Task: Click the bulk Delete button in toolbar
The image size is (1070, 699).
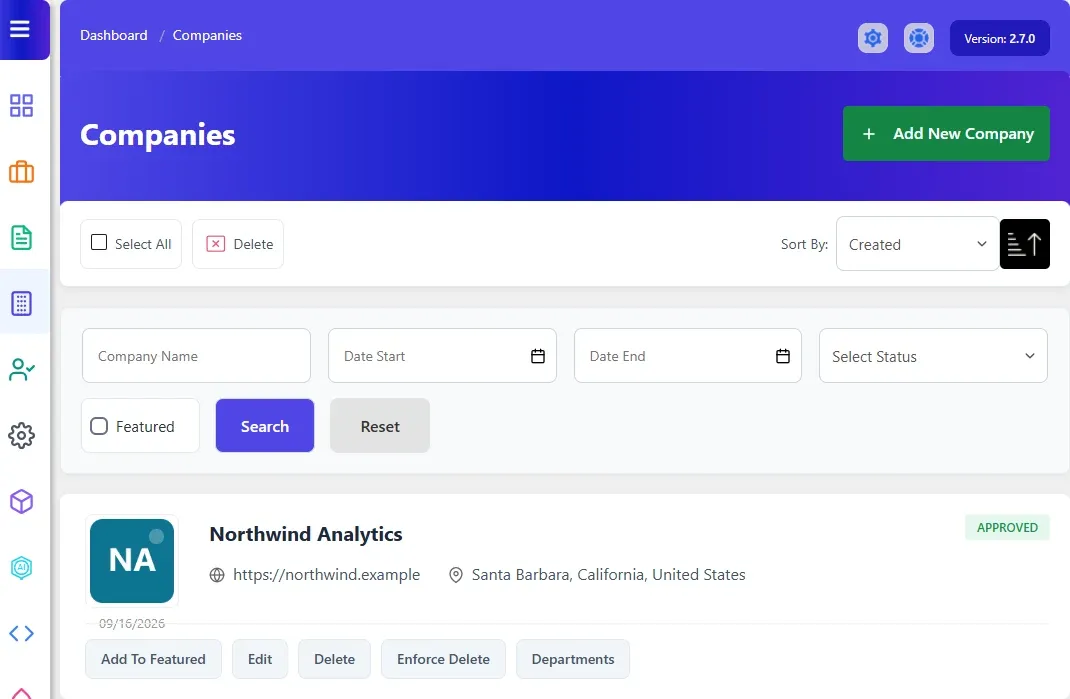Action: click(238, 244)
